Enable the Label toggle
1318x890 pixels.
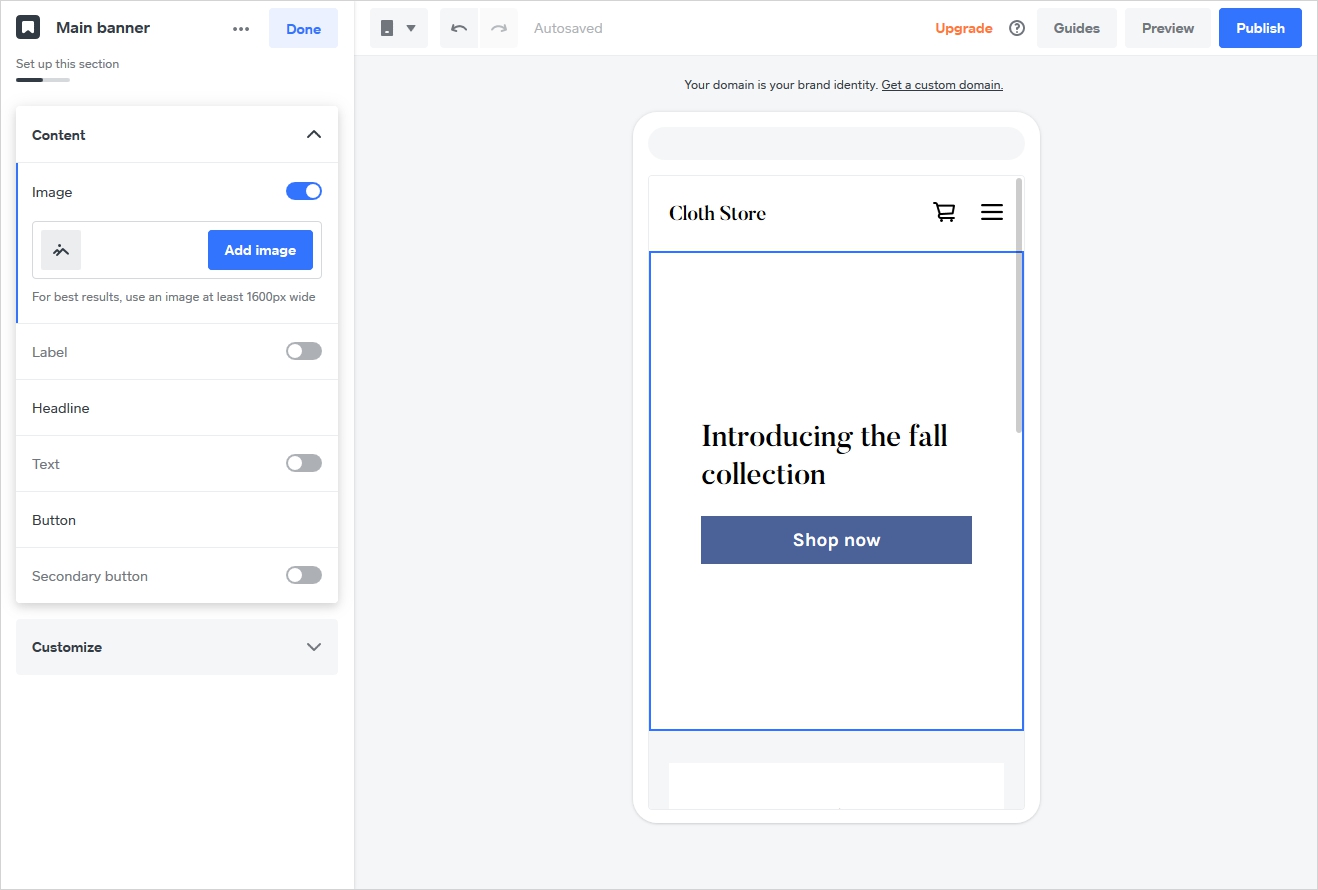[304, 351]
